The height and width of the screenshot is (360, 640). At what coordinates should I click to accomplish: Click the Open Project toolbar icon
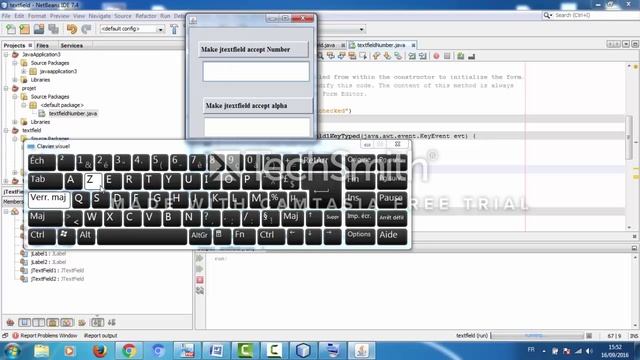[x=39, y=29]
